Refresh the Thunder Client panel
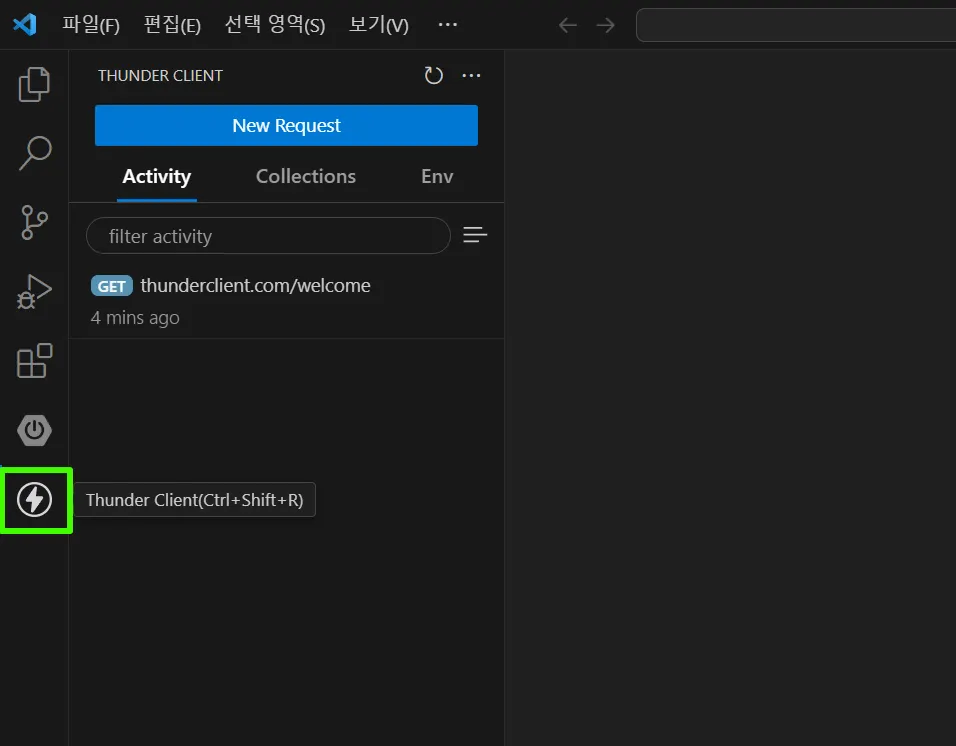Viewport: 956px width, 746px height. (x=433, y=76)
